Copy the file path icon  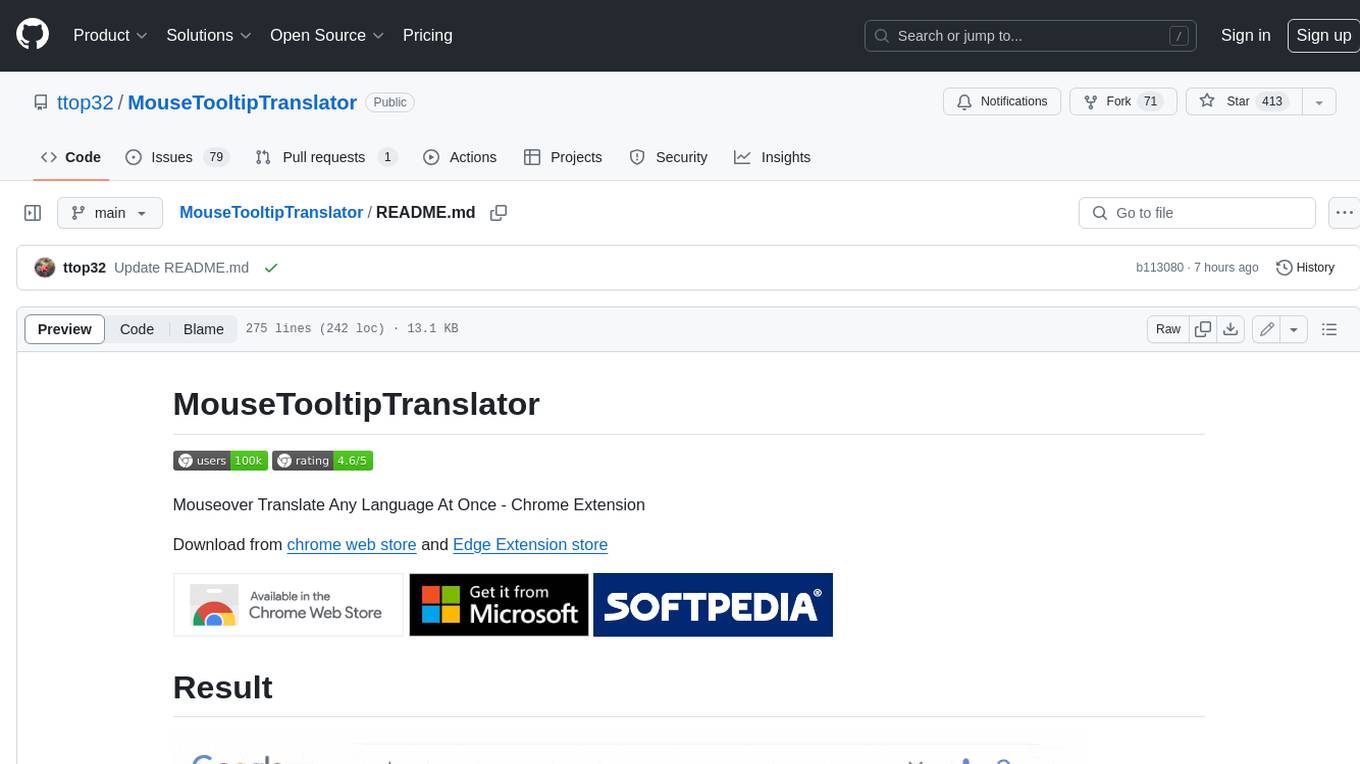pyautogui.click(x=499, y=213)
